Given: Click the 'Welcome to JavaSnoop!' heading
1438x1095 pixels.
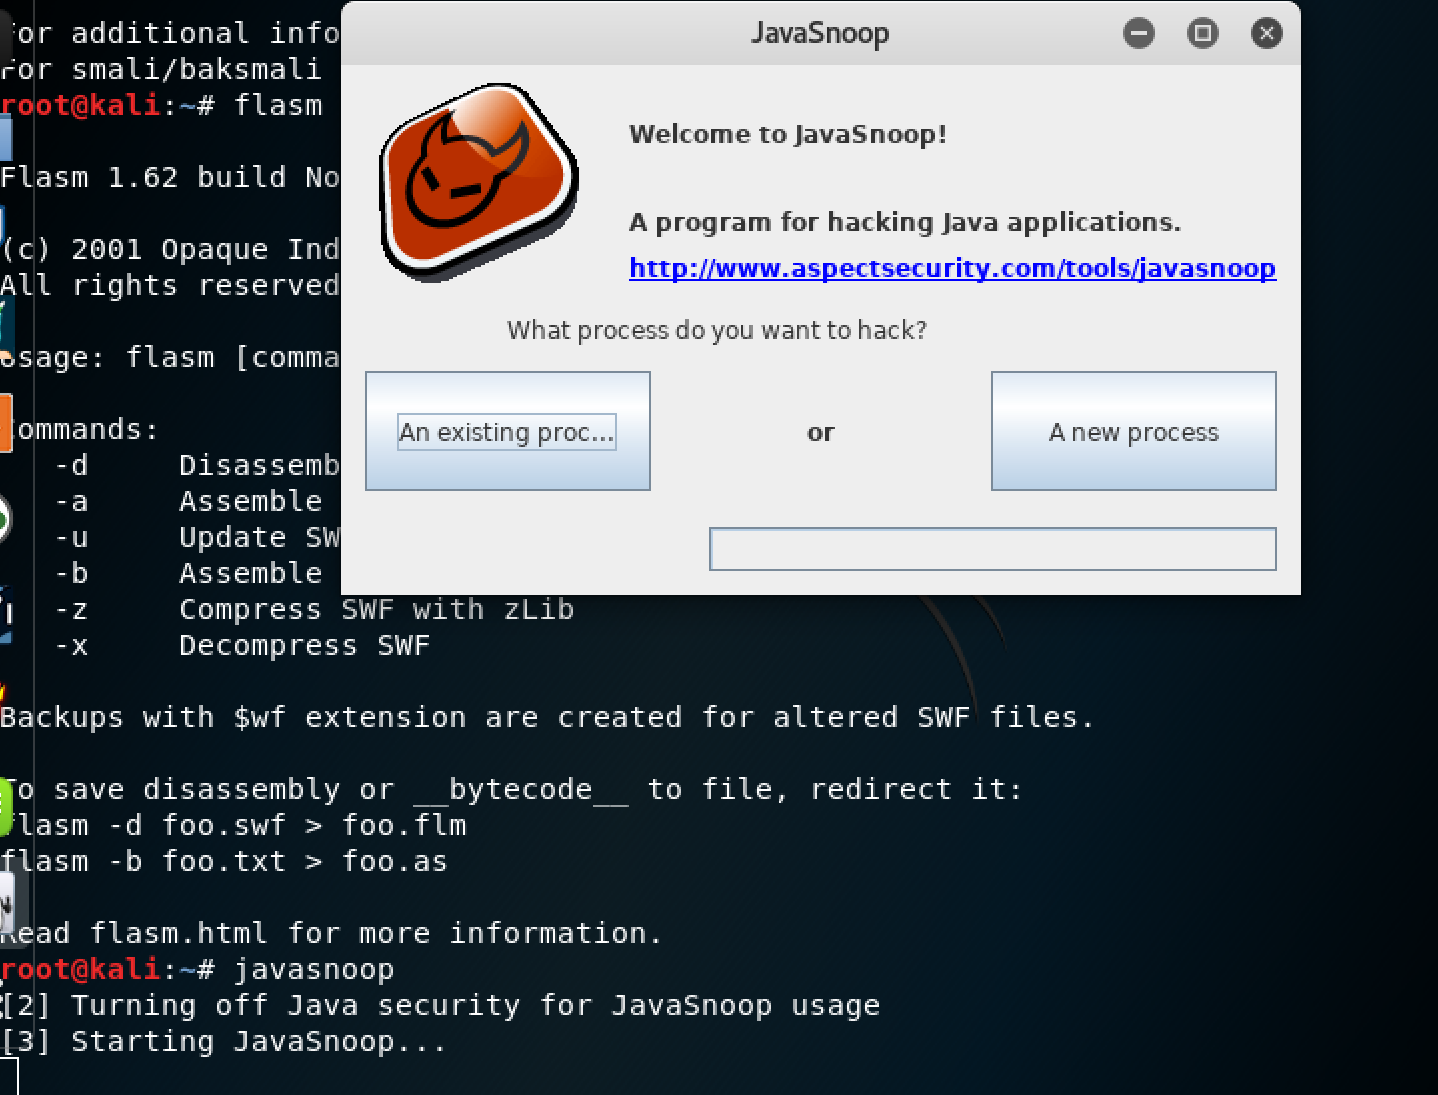Looking at the screenshot, I should tap(788, 134).
